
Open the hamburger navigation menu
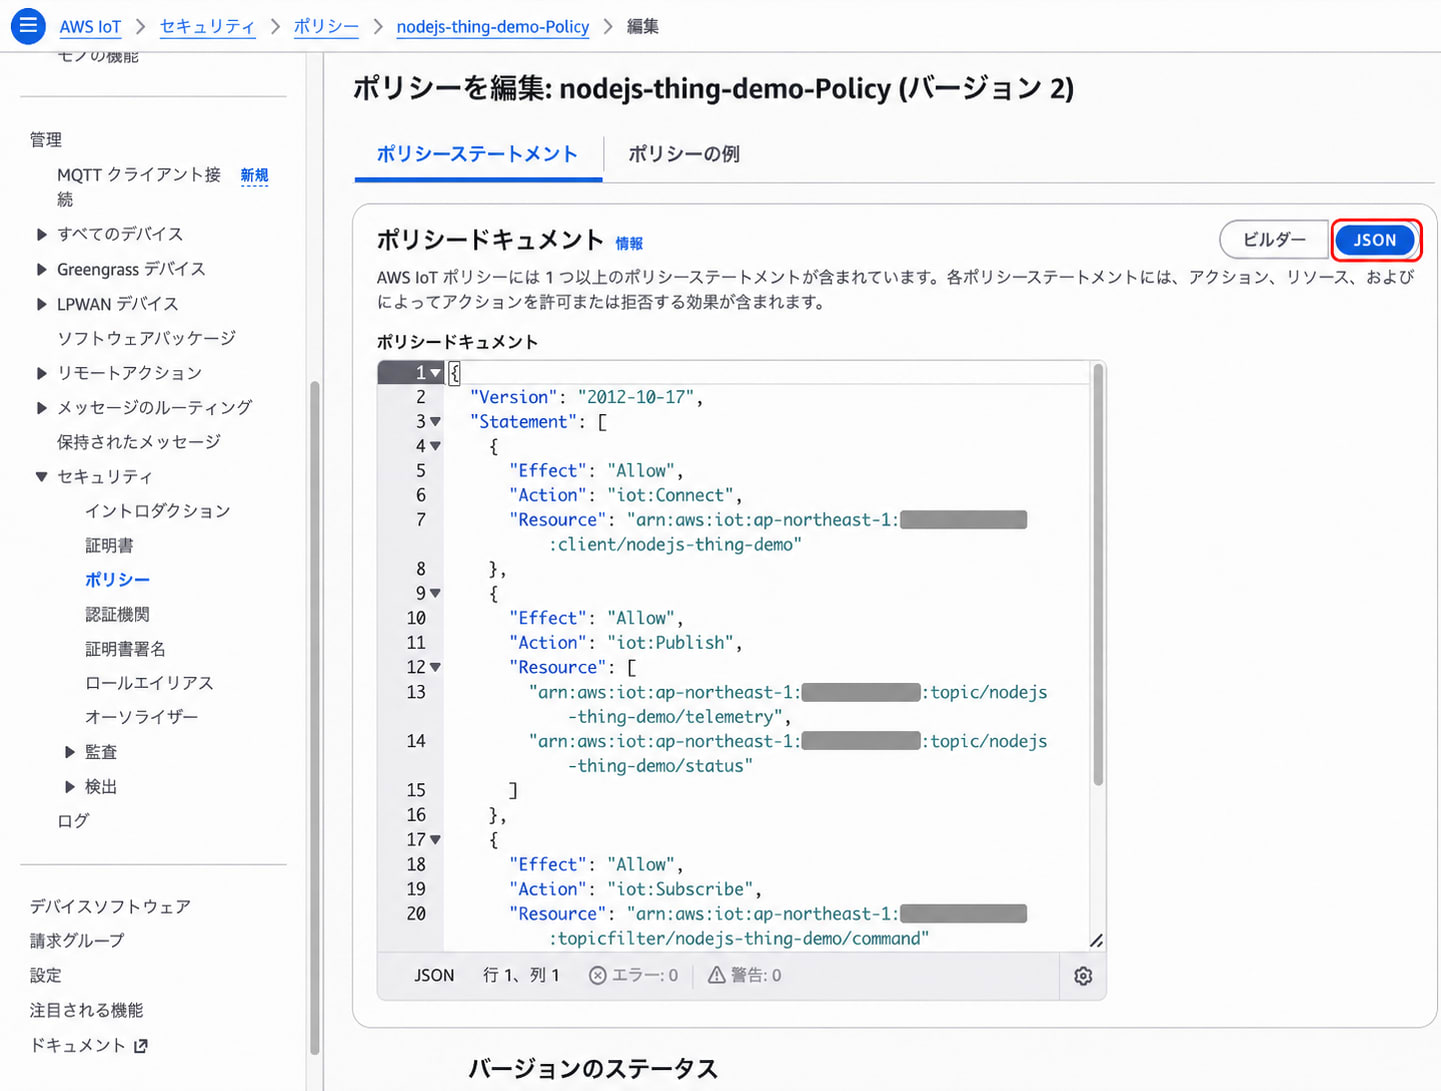(28, 26)
